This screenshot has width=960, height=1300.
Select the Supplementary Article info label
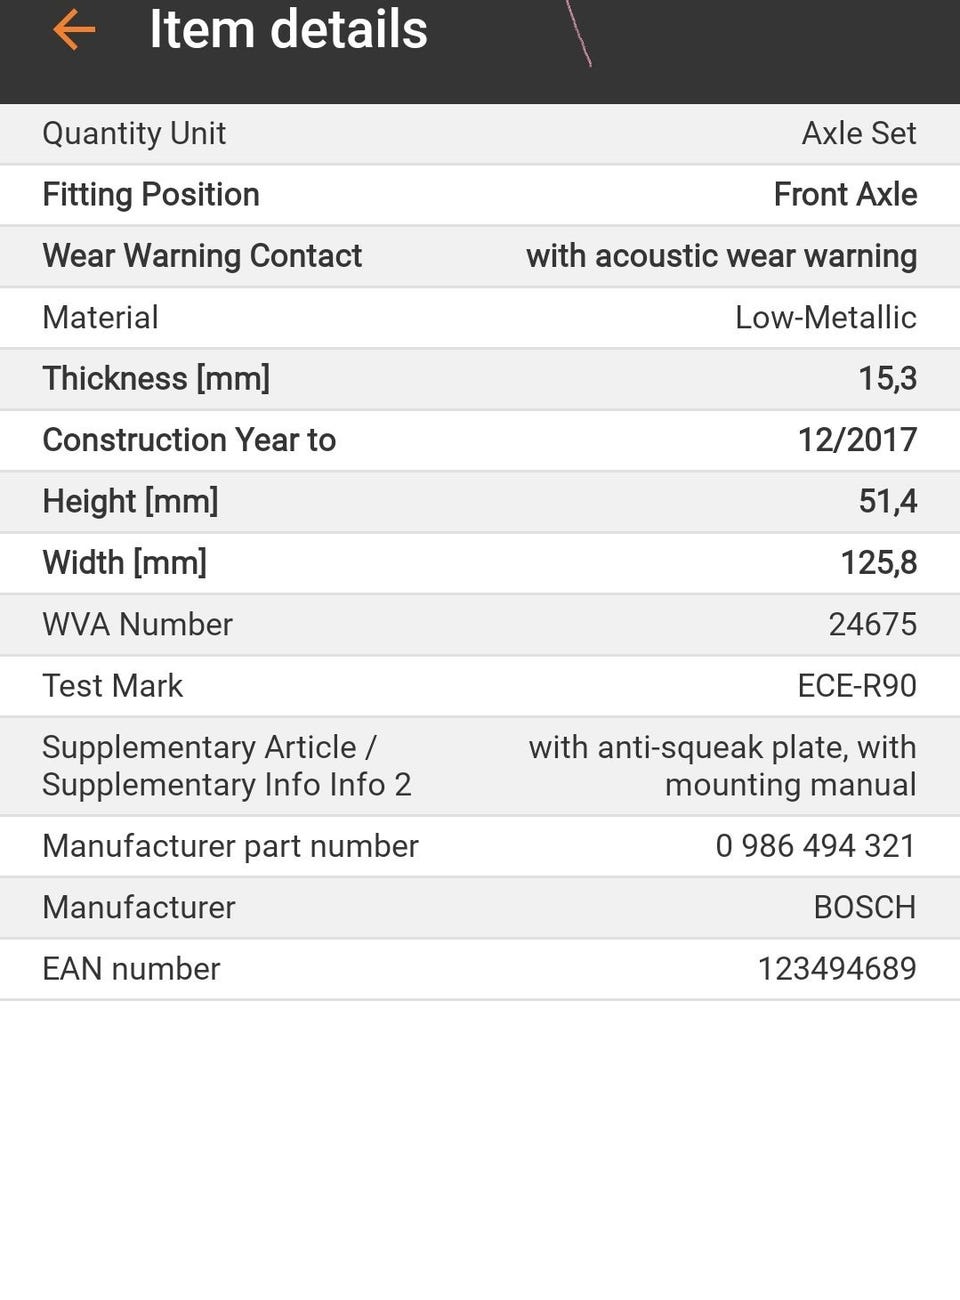point(226,766)
